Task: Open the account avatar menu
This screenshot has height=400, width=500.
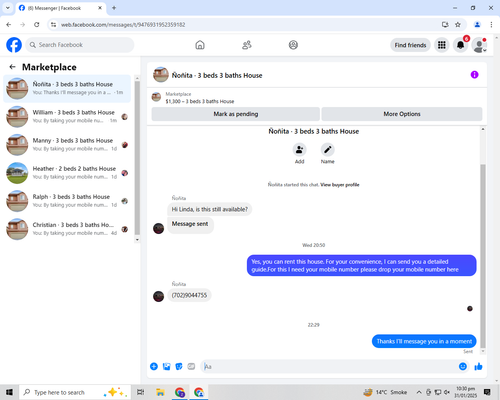Action: tap(479, 45)
